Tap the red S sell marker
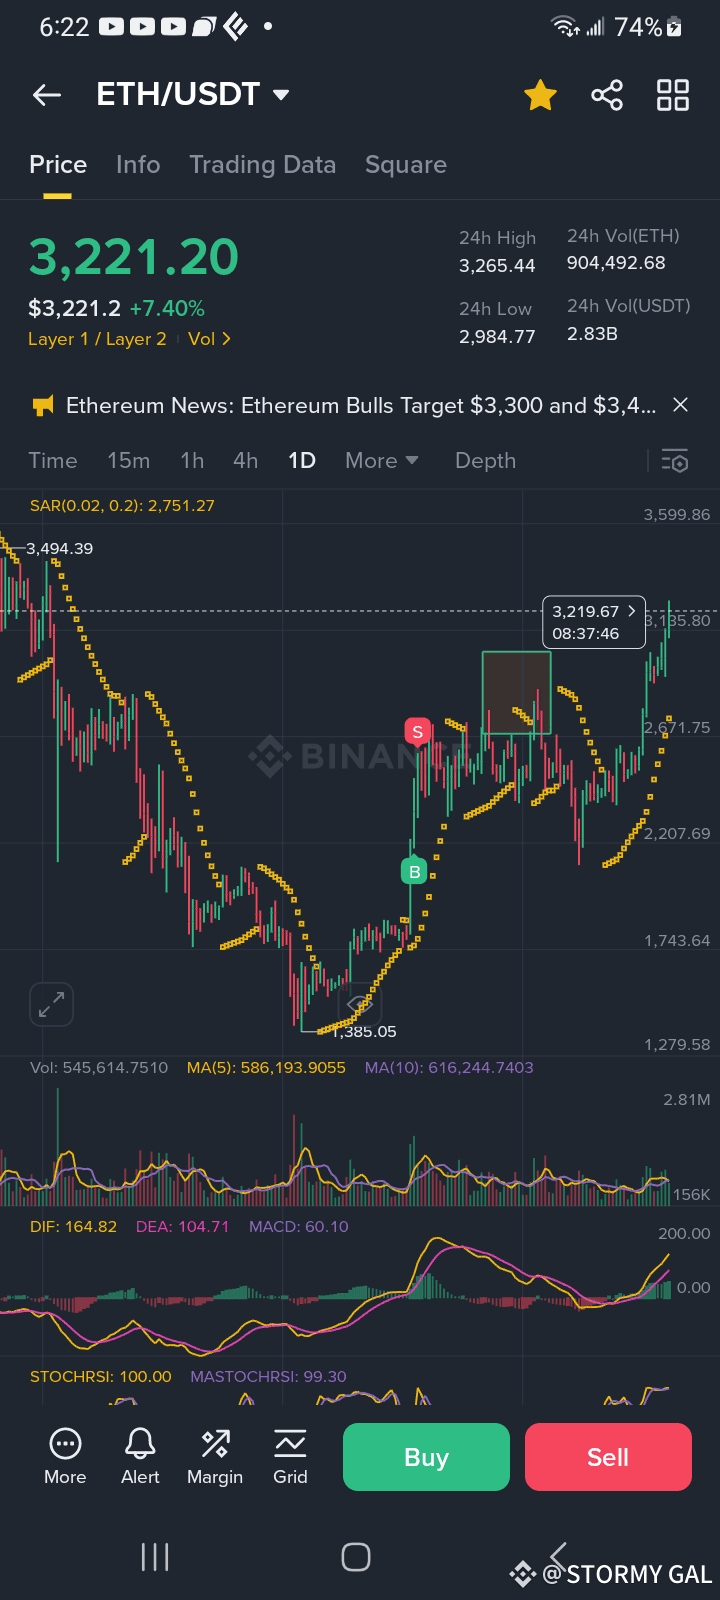The width and height of the screenshot is (720, 1600). (x=417, y=732)
